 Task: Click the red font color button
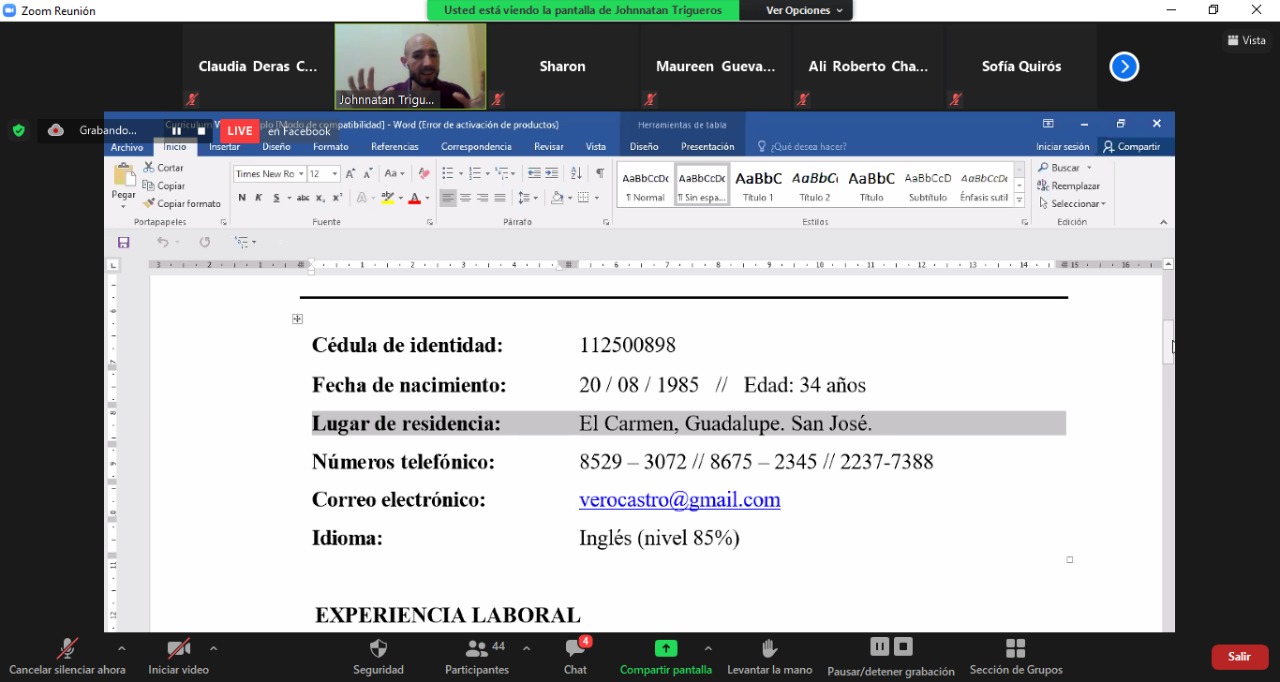(414, 198)
